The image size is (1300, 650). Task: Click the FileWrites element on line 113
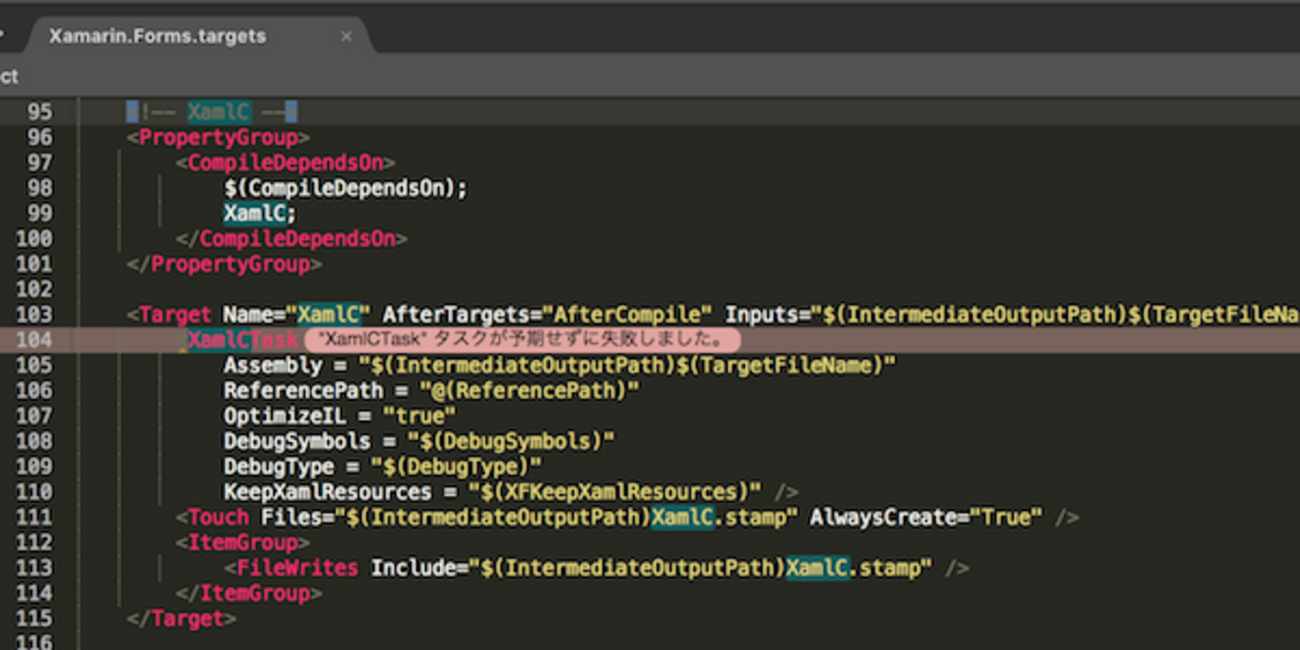(297, 568)
